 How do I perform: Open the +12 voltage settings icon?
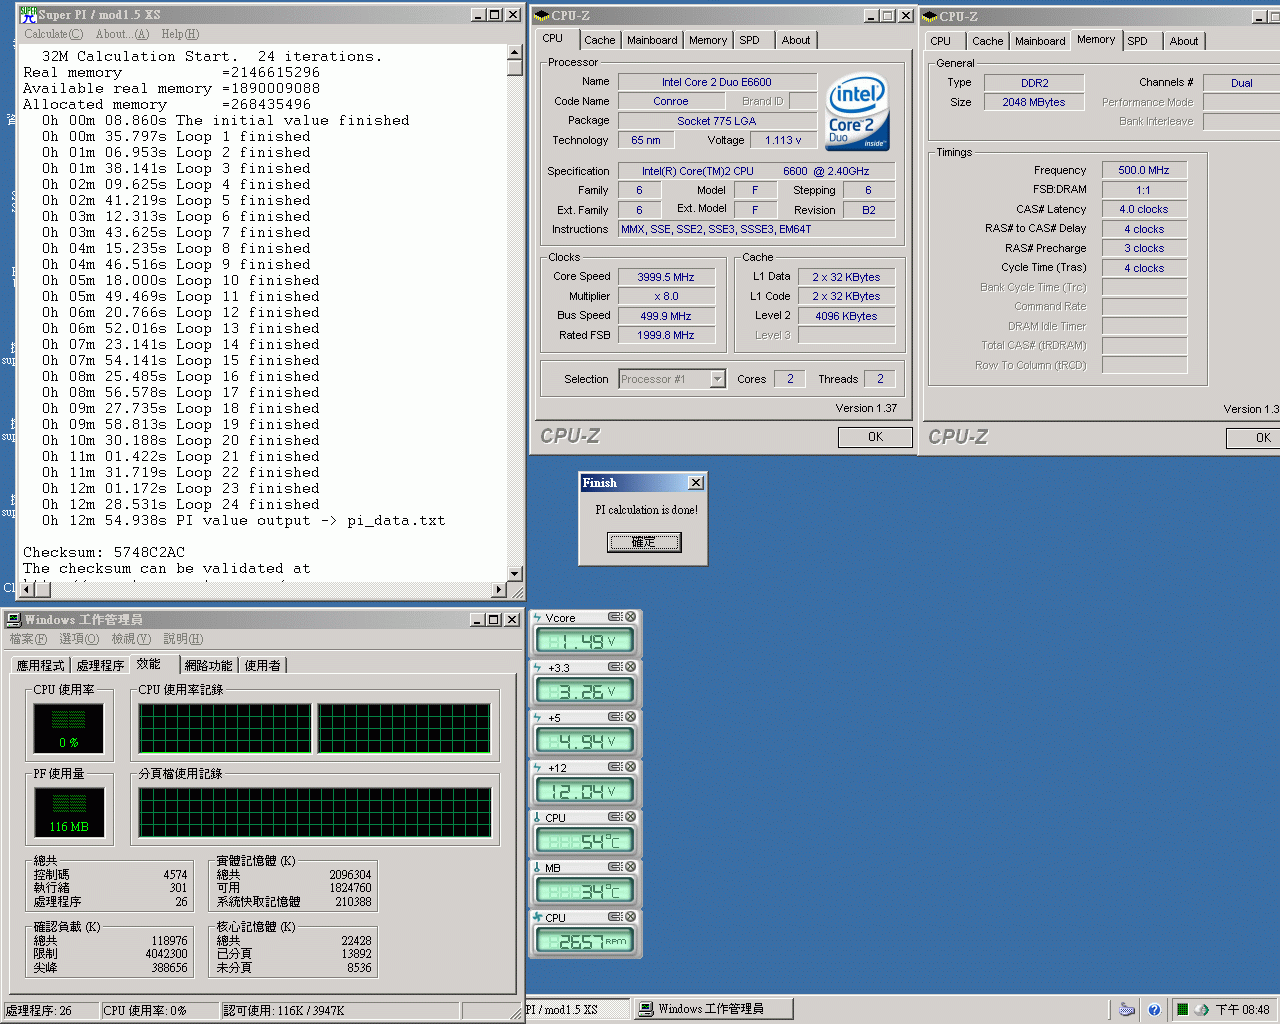(615, 767)
